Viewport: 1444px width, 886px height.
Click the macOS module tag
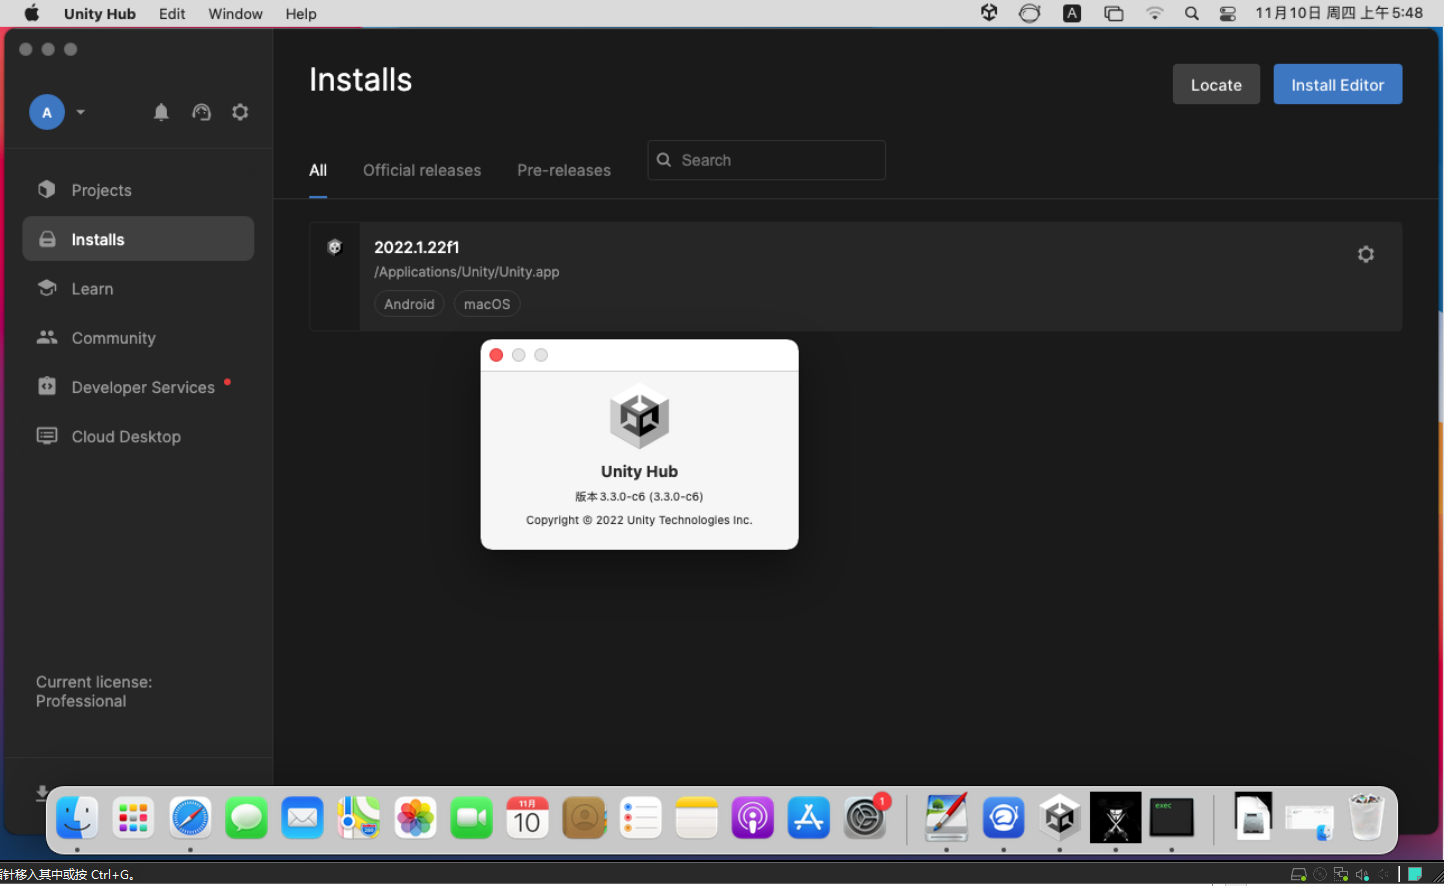pyautogui.click(x=487, y=304)
